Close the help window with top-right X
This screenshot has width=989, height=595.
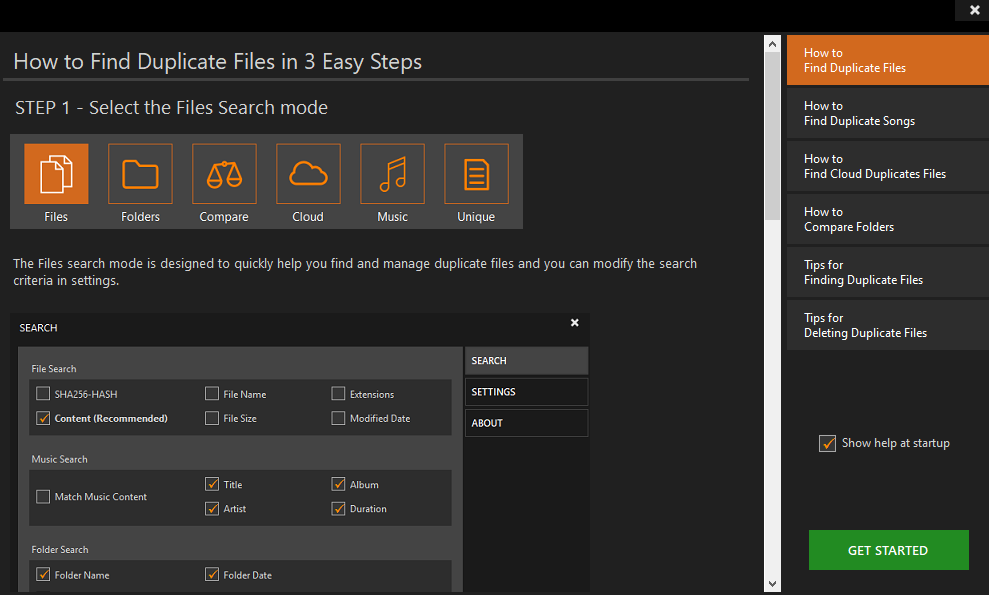pos(974,10)
